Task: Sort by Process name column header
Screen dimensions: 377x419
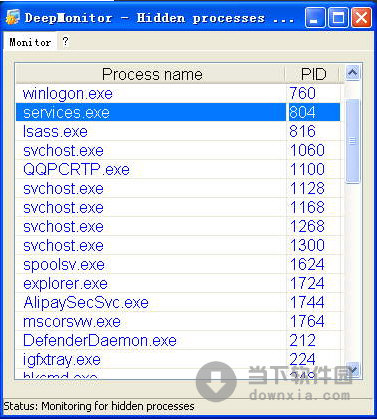Action: point(151,74)
